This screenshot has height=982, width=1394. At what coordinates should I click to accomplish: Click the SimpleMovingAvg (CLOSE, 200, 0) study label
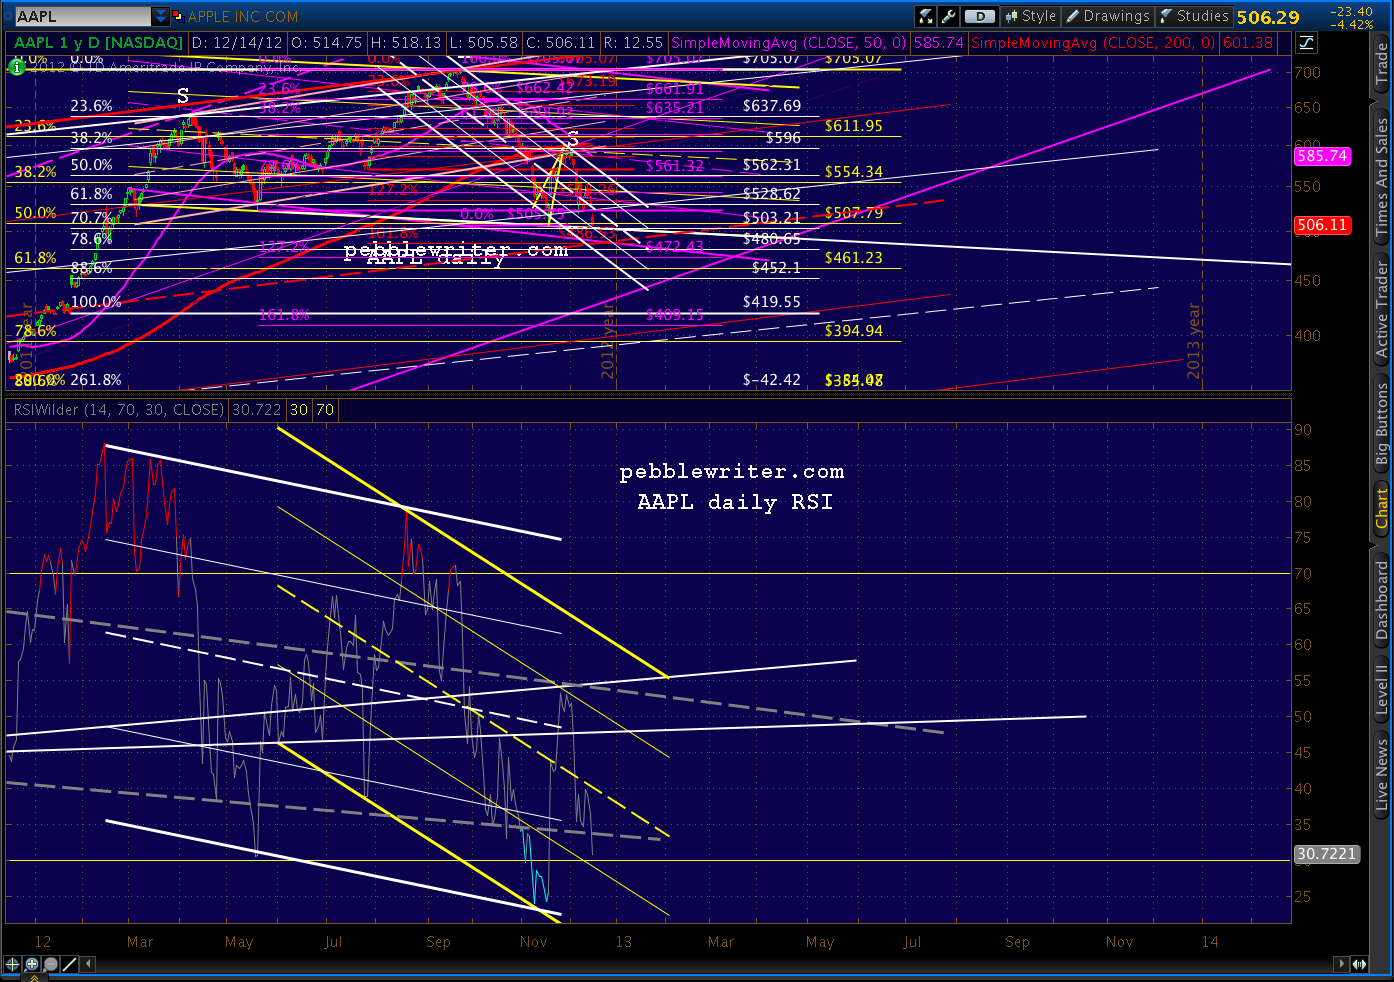click(x=1092, y=43)
